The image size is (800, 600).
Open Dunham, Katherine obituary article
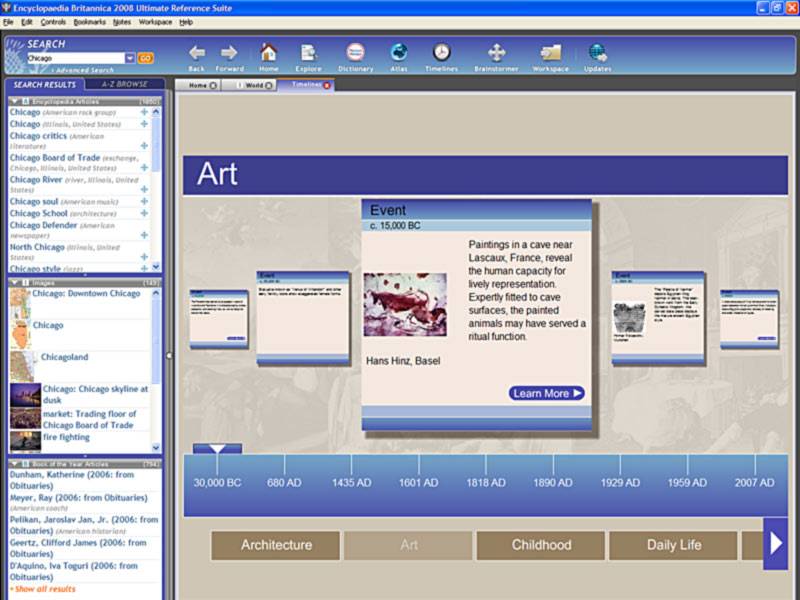[x=72, y=480]
